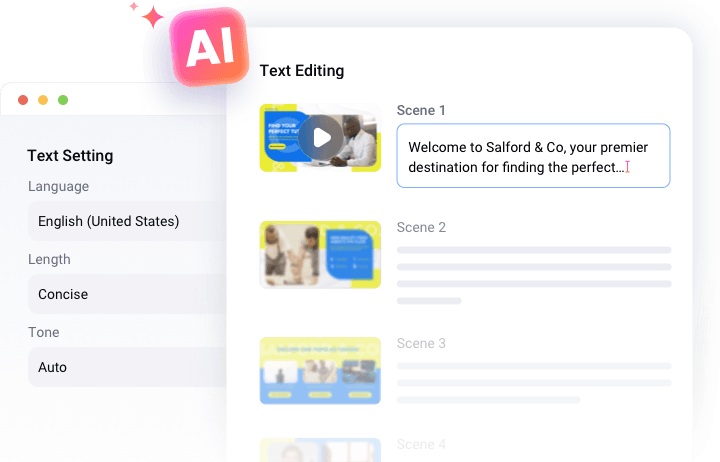Screen dimensions: 720x462
Task: Click the Text Editing heading
Action: point(302,71)
